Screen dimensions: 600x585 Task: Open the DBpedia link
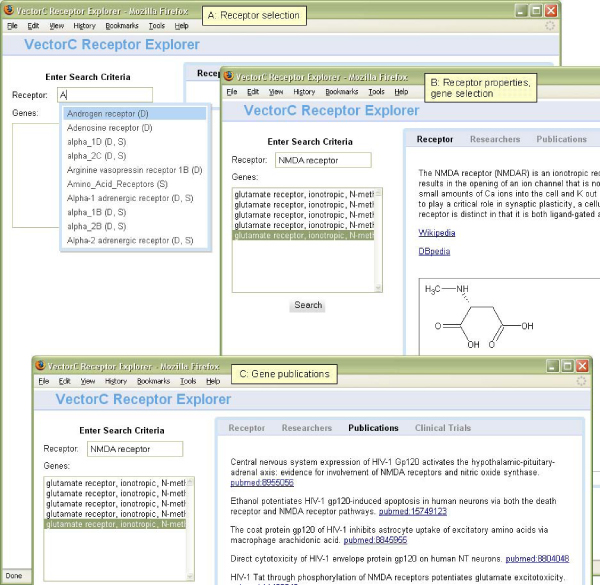click(x=434, y=251)
